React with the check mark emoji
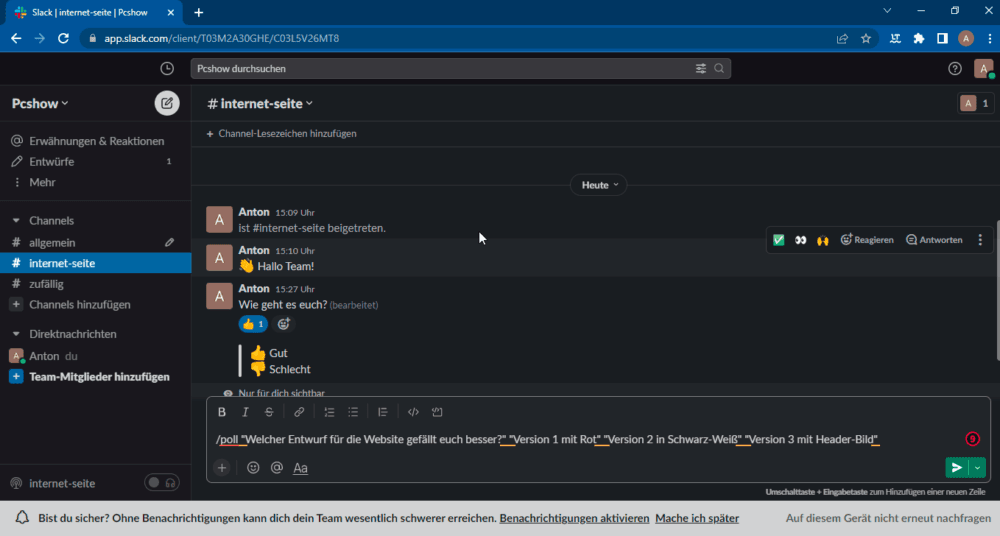 tap(779, 240)
